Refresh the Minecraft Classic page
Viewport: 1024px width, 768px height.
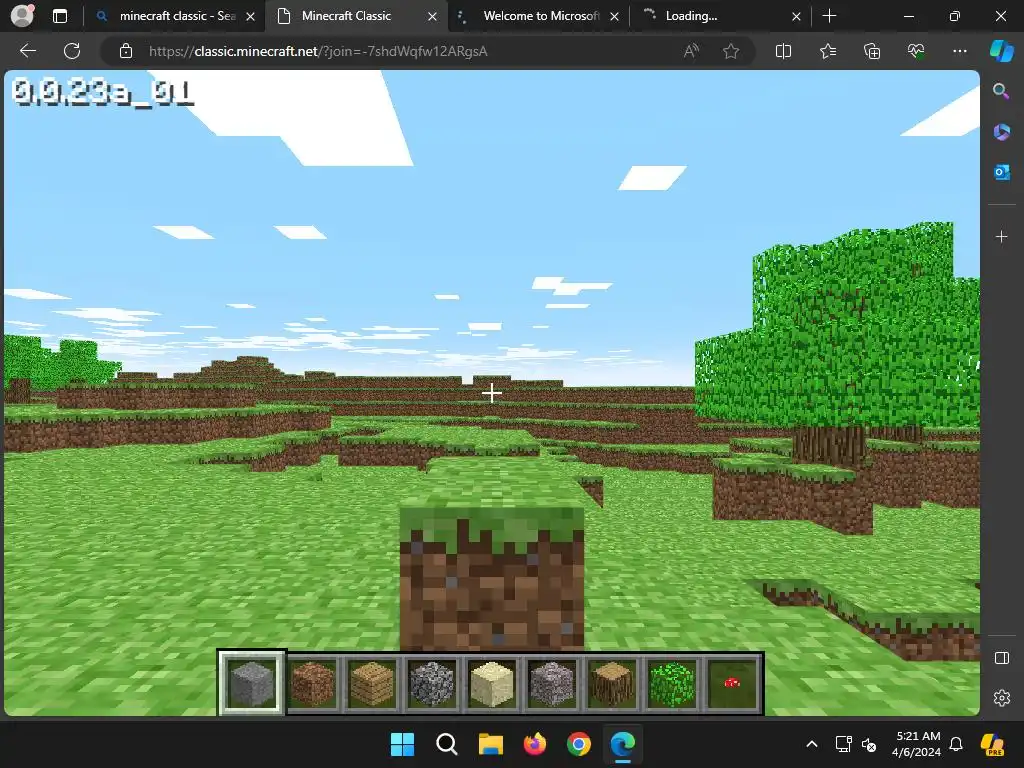72,51
